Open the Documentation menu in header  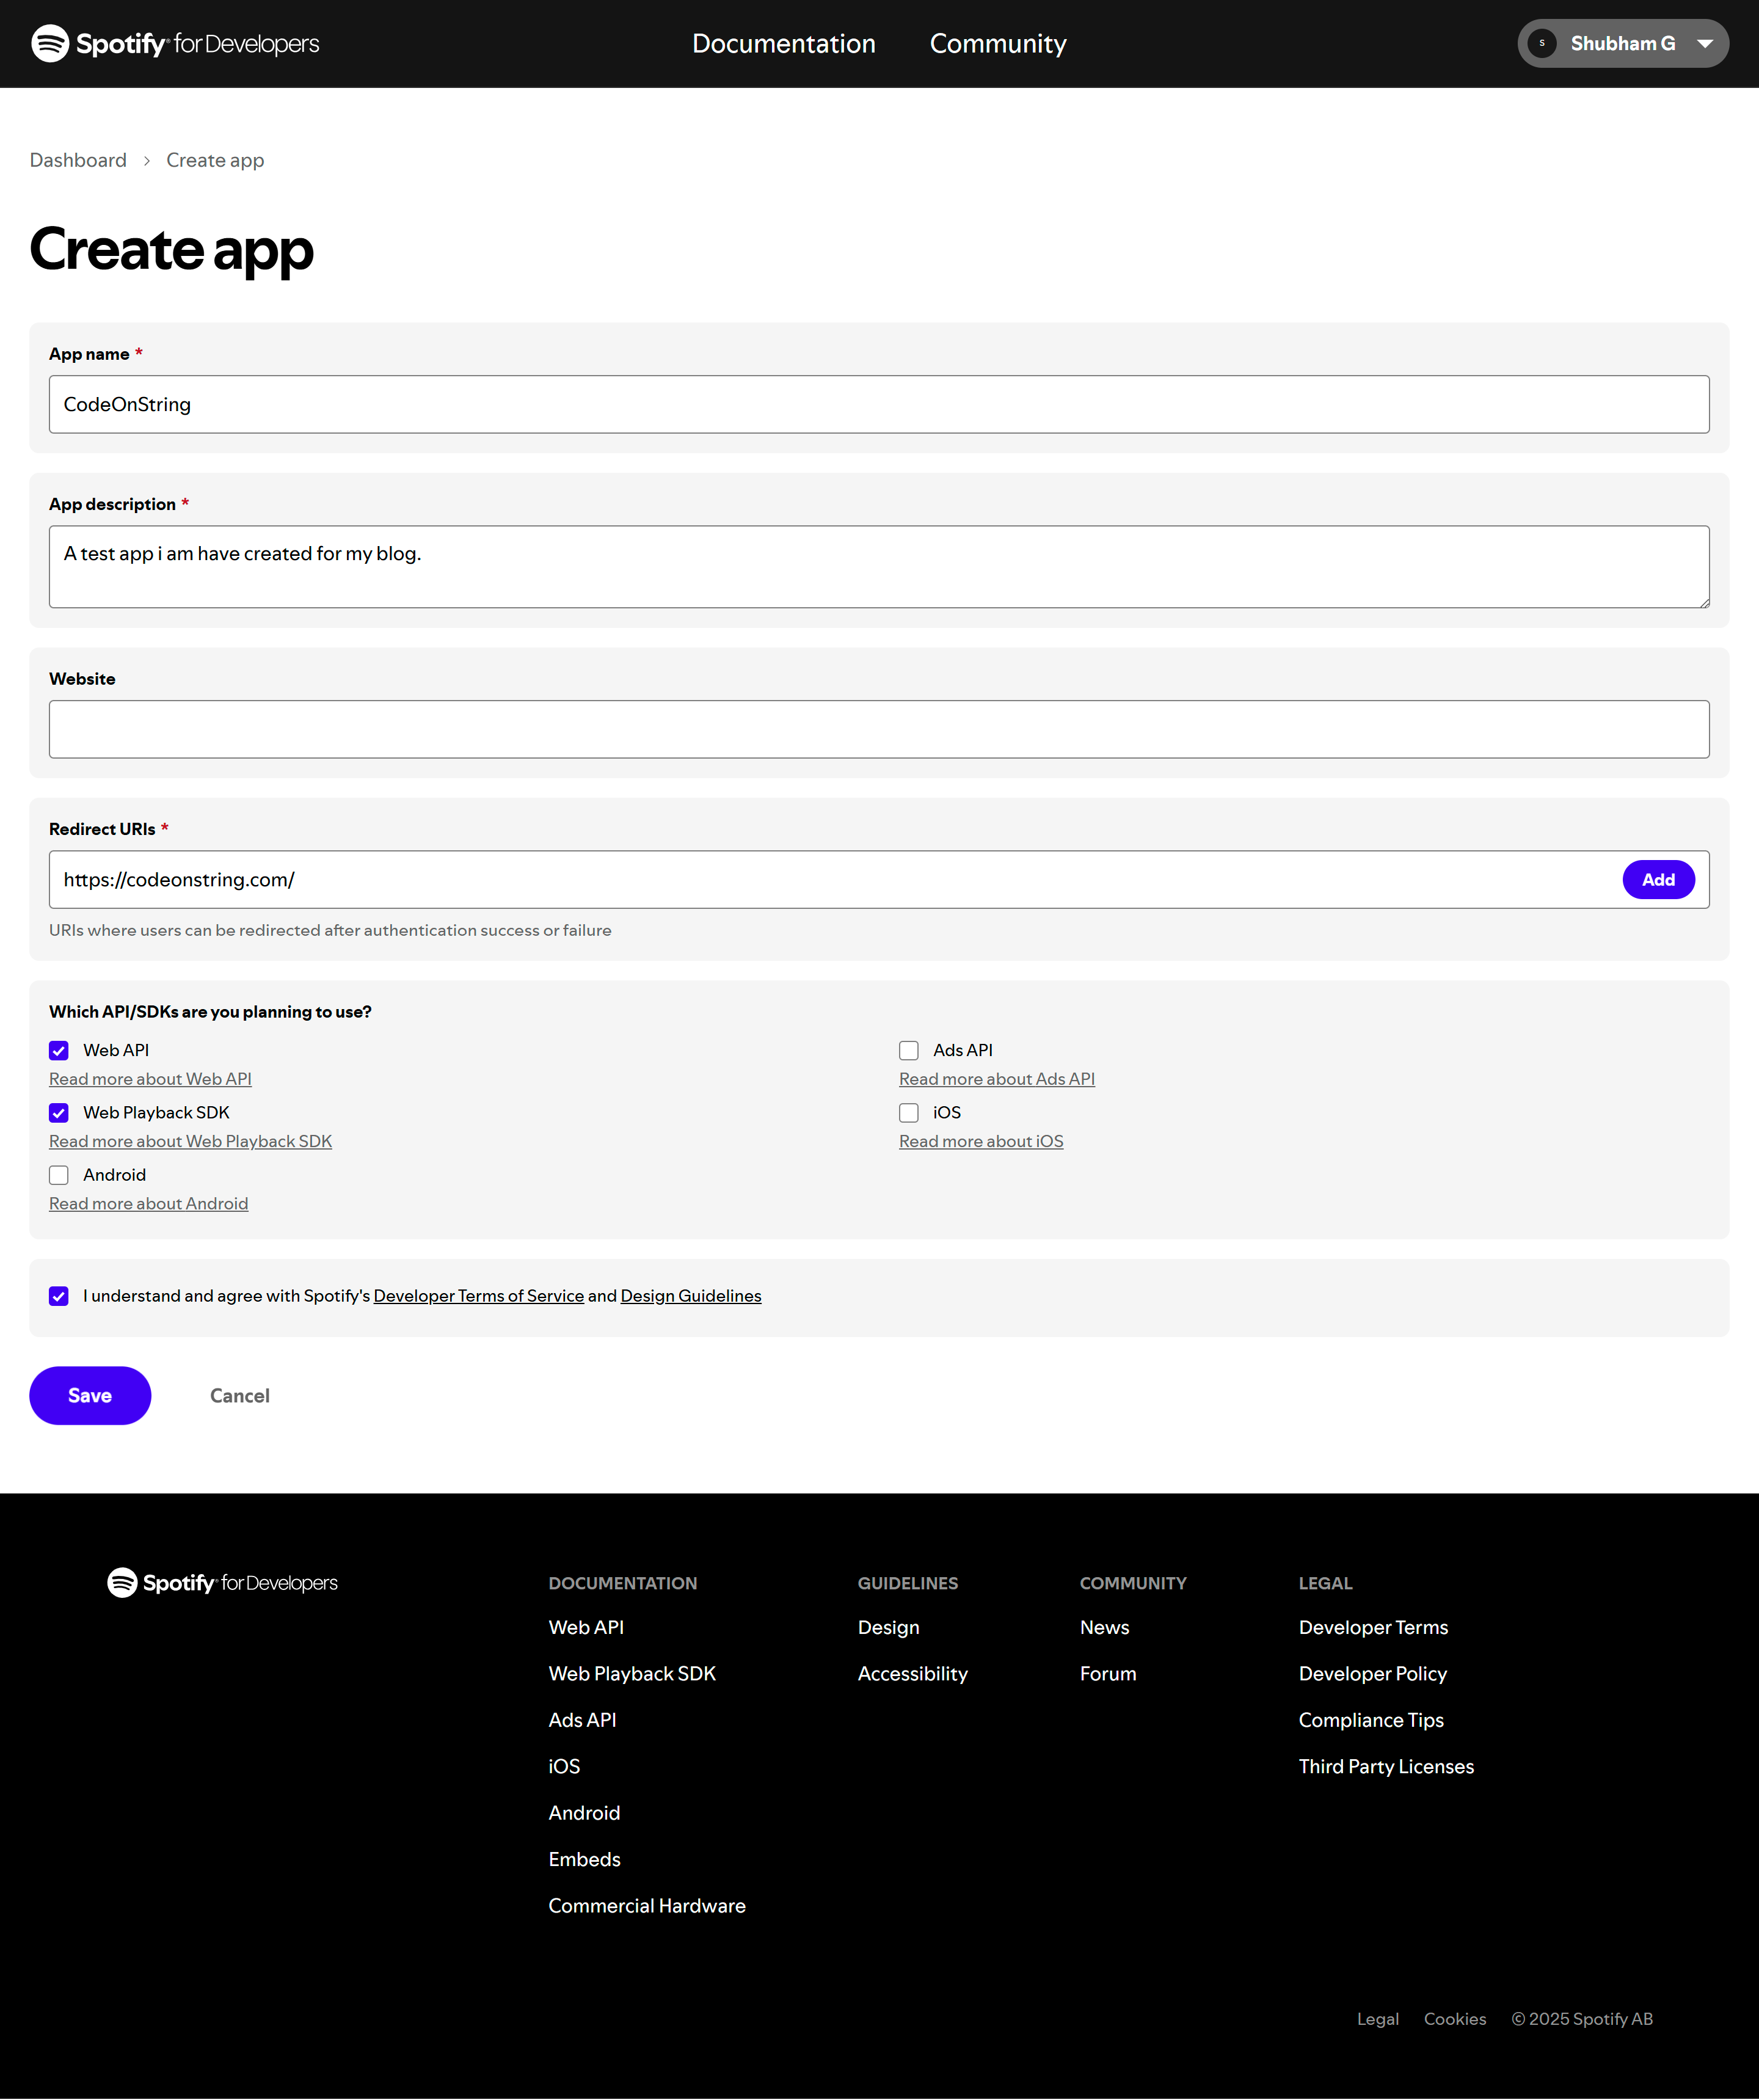coord(783,44)
